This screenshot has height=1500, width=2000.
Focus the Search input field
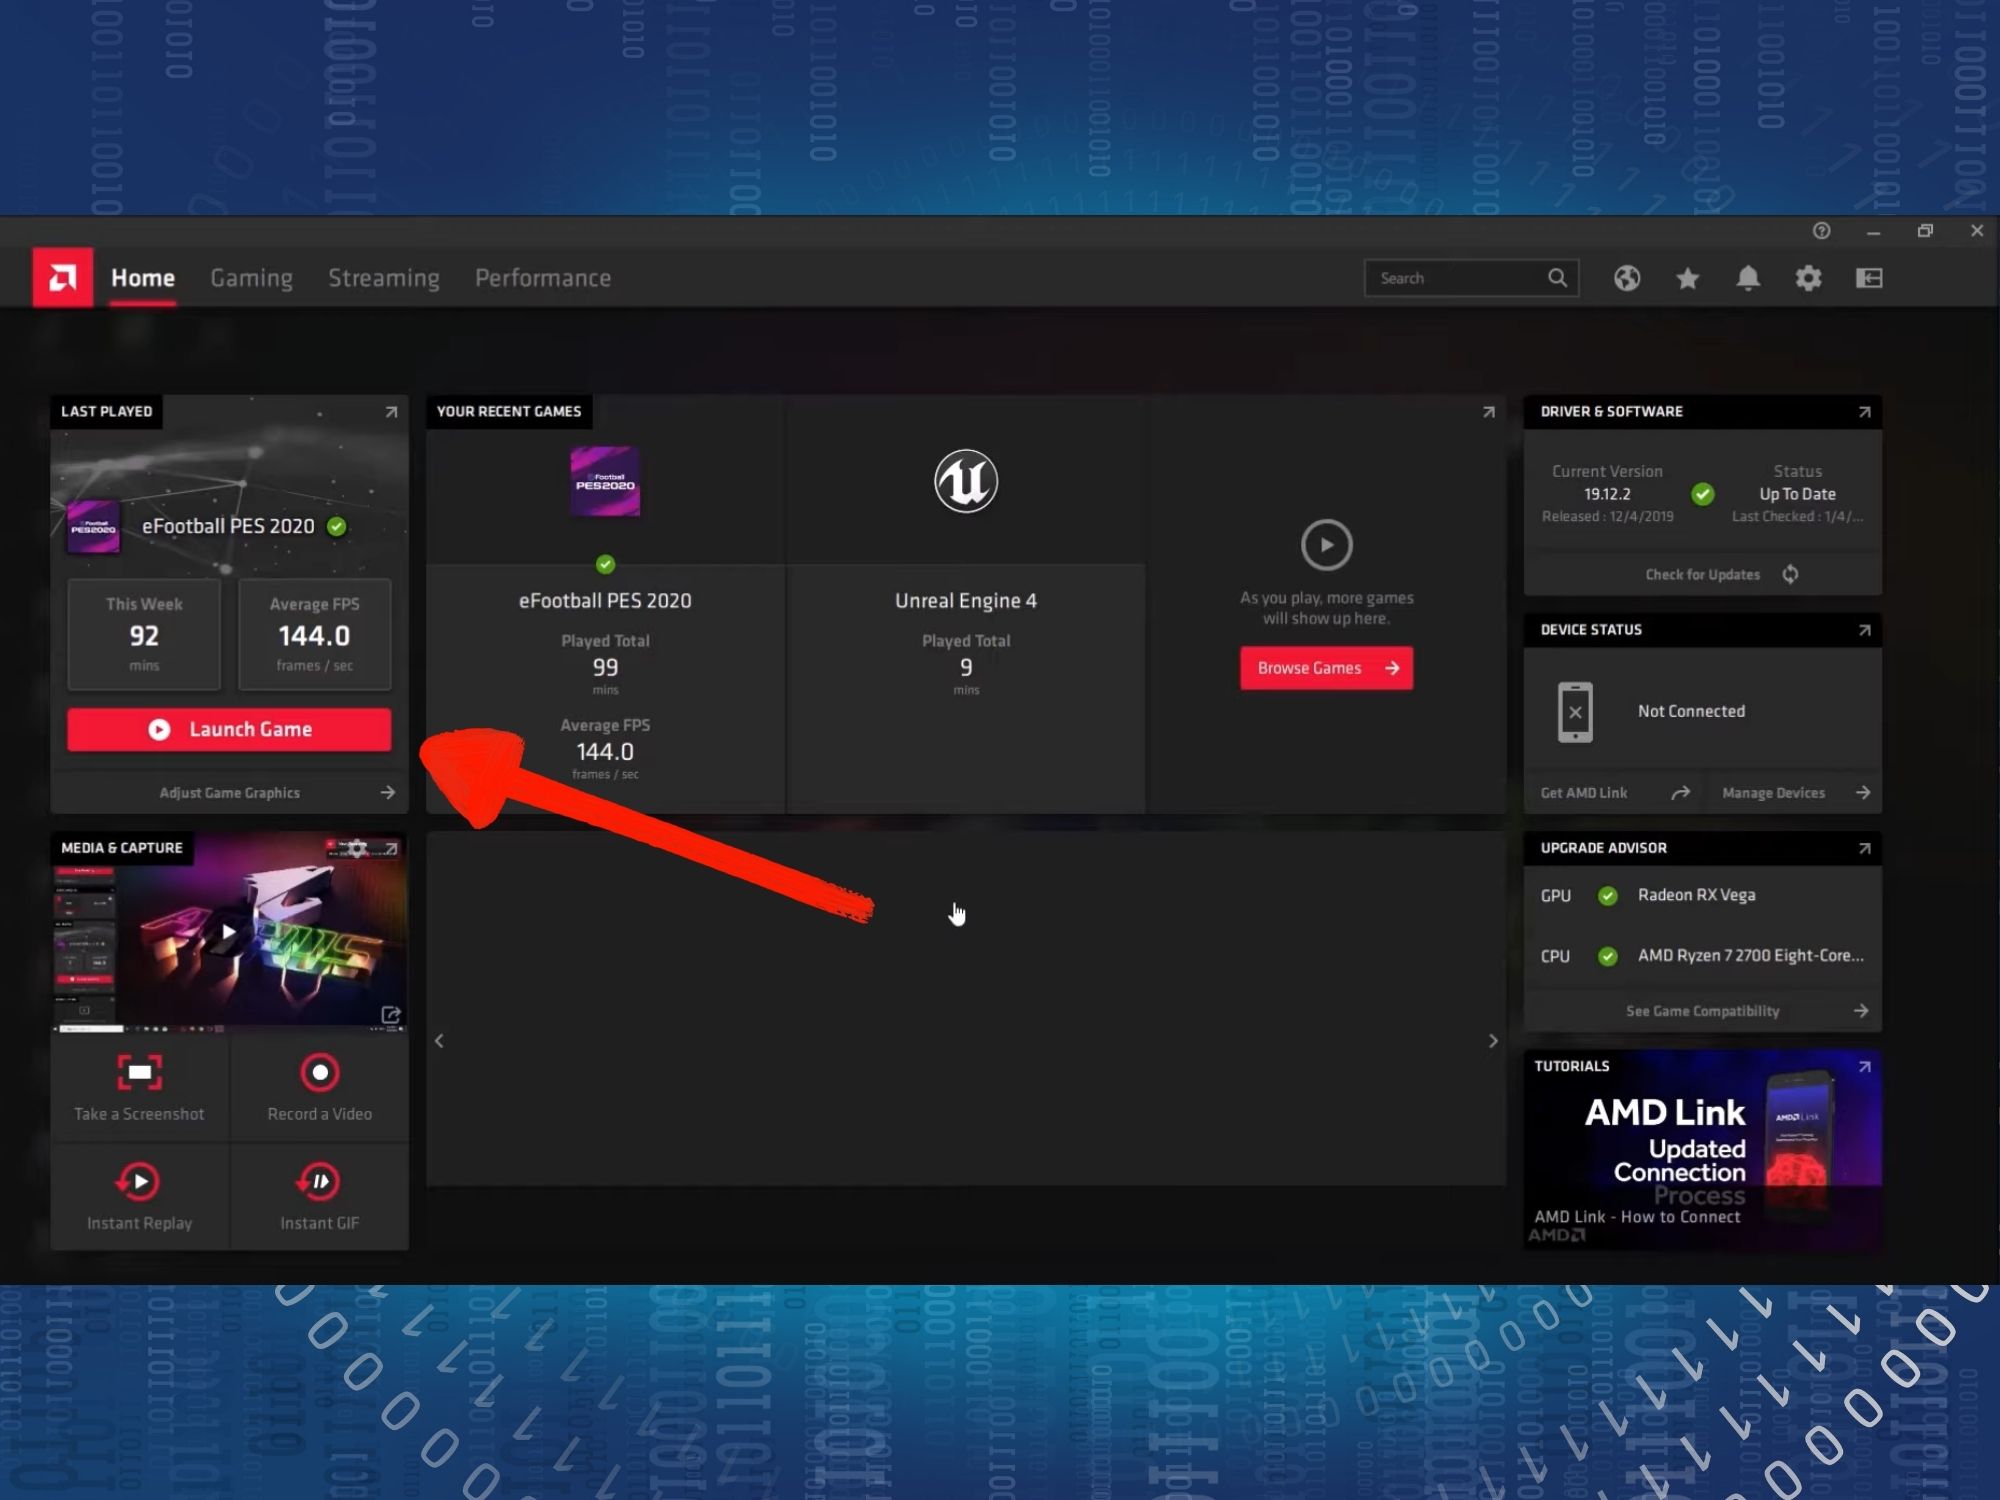pos(1471,278)
